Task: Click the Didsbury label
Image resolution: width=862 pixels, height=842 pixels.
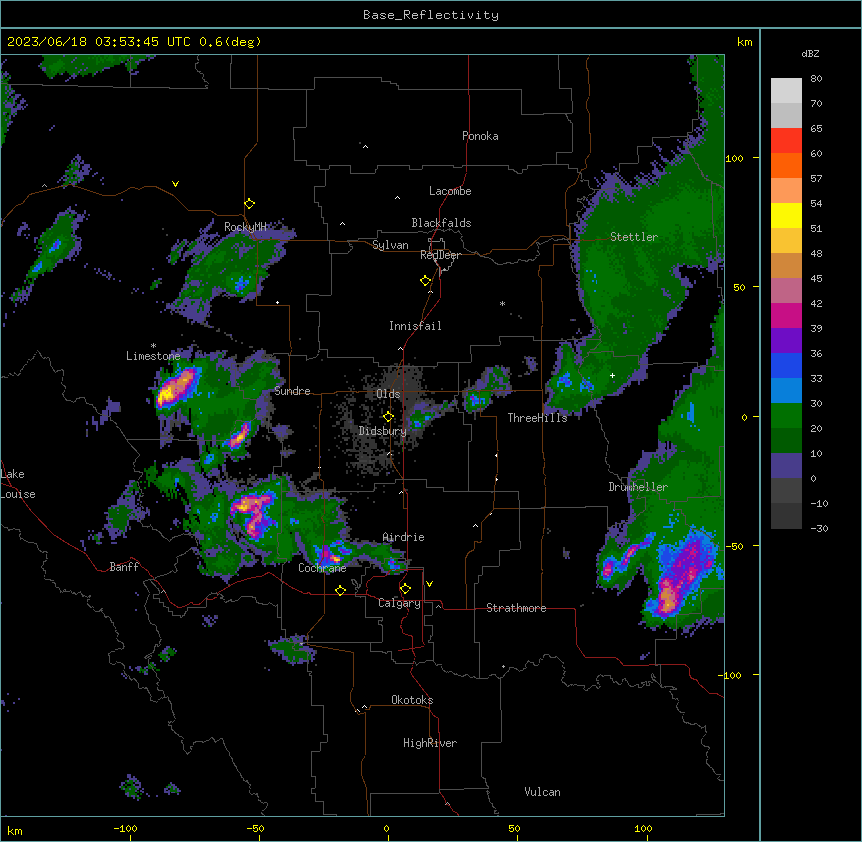Action: (x=383, y=431)
